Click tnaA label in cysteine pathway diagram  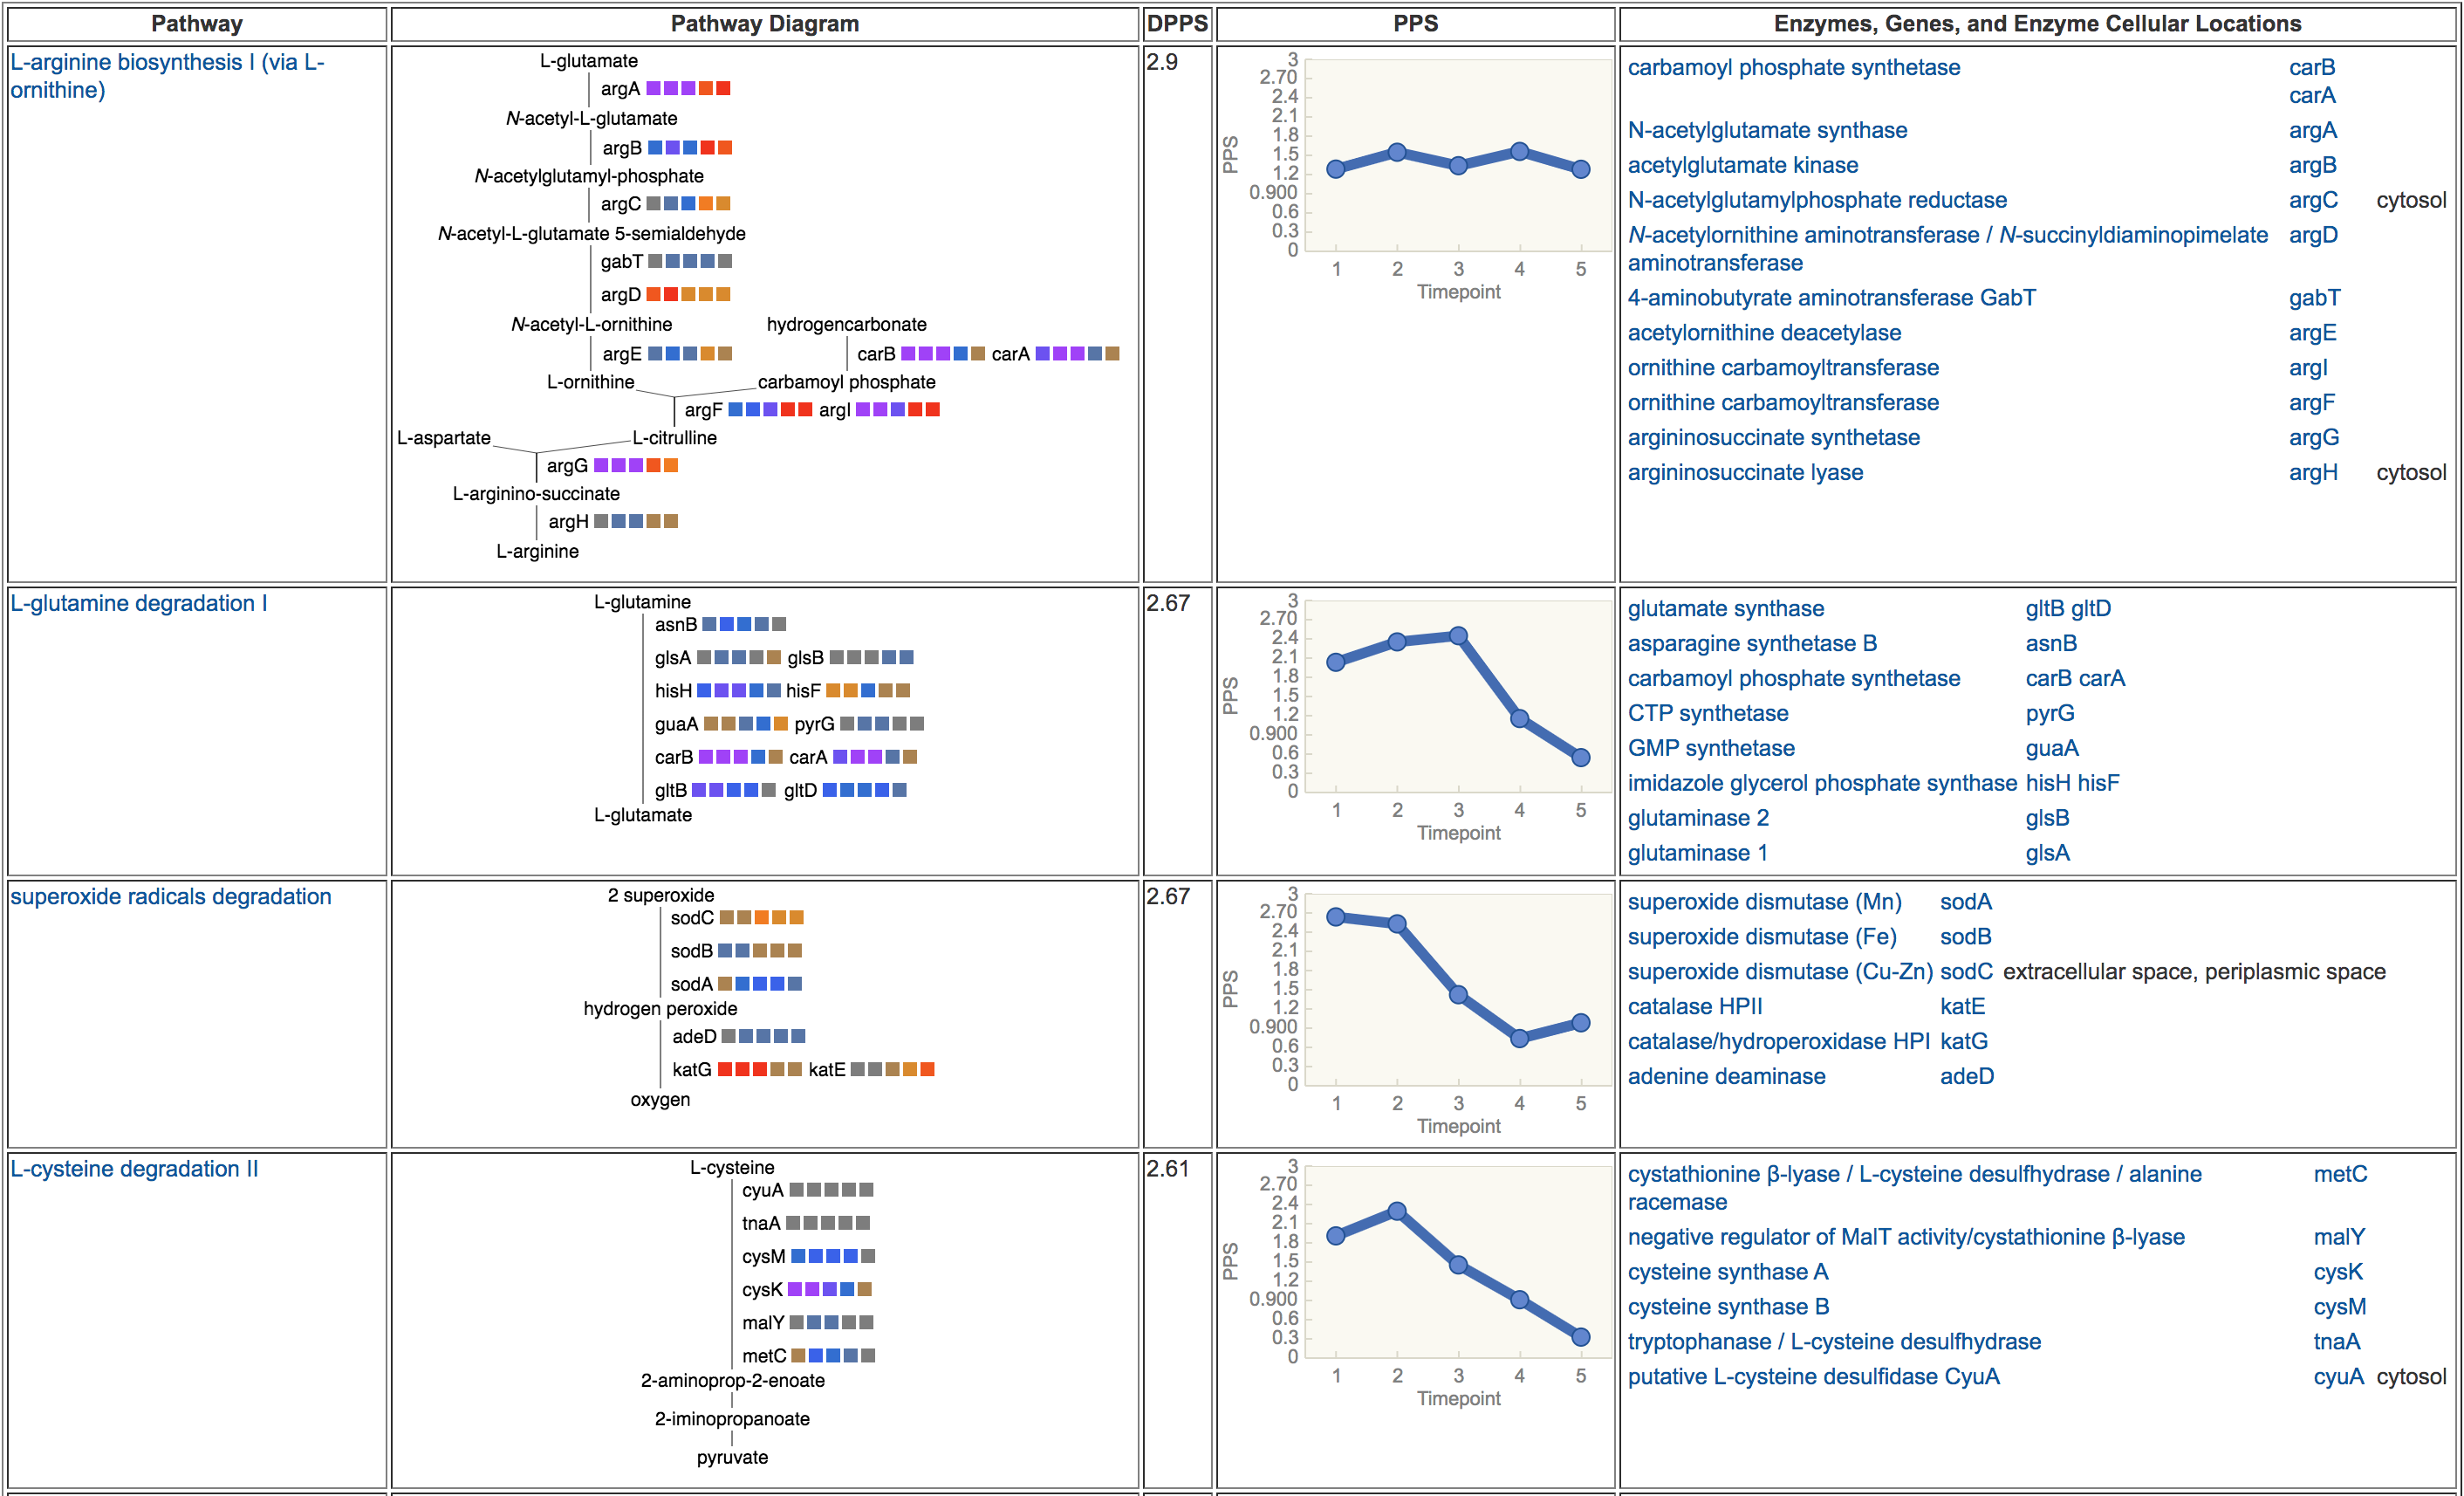click(761, 1223)
